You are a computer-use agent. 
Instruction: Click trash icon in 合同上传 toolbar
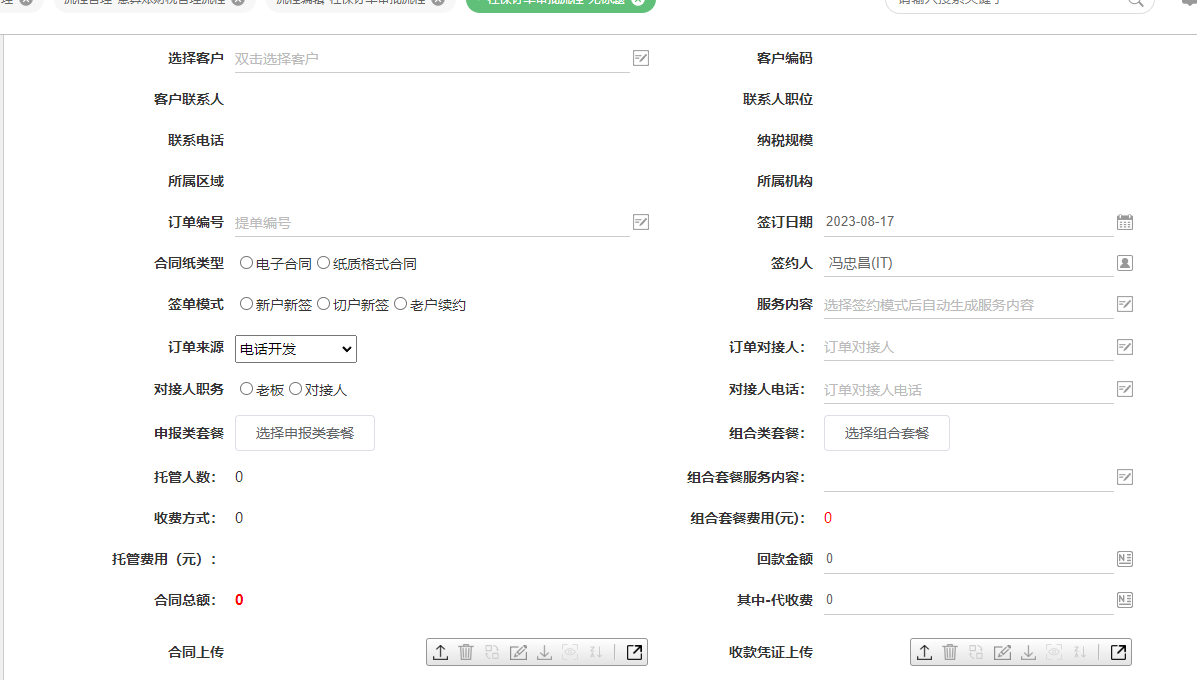click(466, 653)
